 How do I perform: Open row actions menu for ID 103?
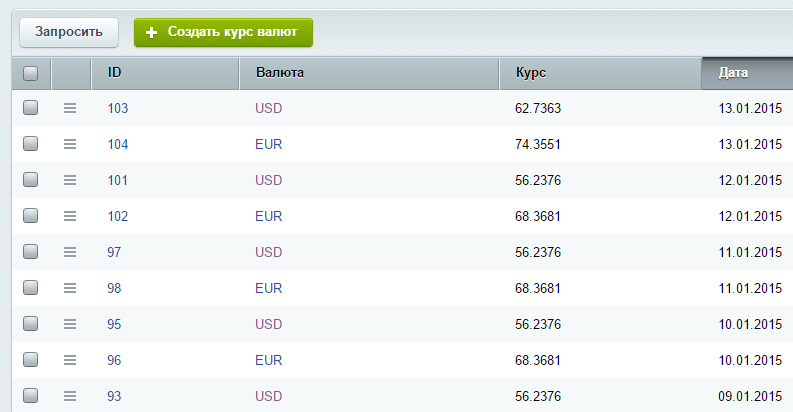click(70, 108)
